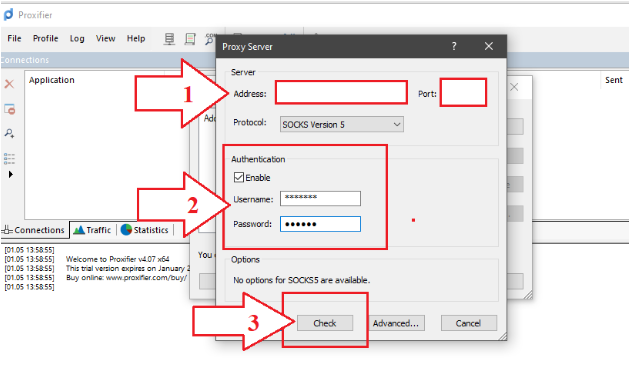The image size is (631, 368).
Task: Click the Password input field
Action: click(x=320, y=224)
